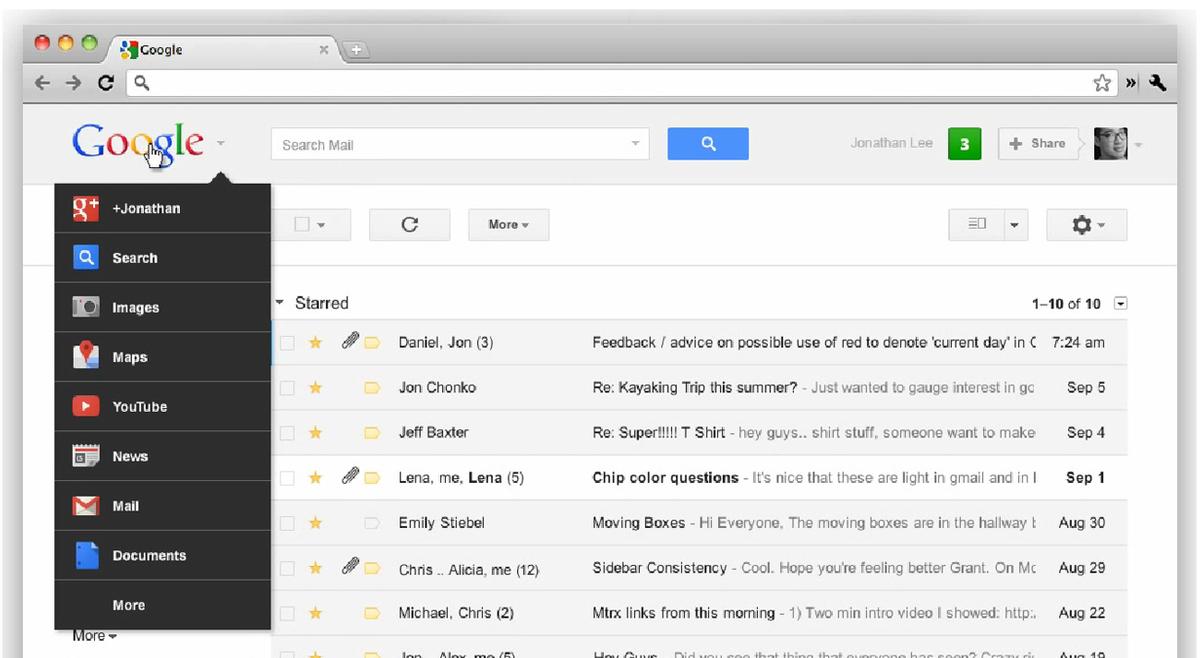The width and height of the screenshot is (1200, 658).
Task: Click the Images camera icon
Action: click(x=86, y=308)
